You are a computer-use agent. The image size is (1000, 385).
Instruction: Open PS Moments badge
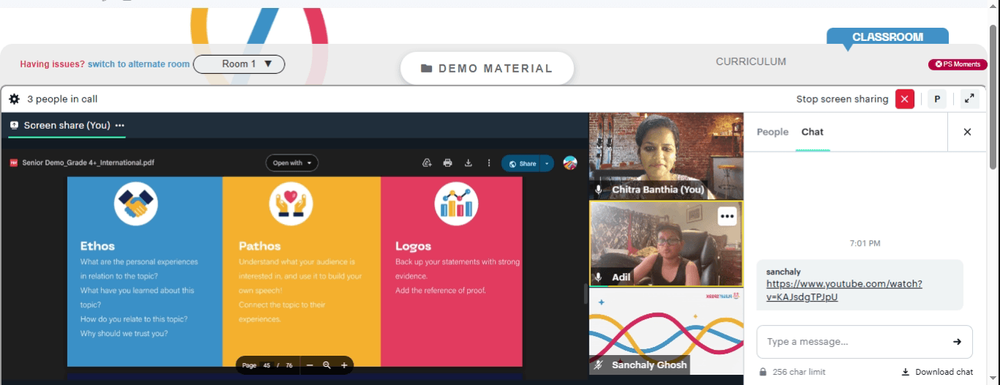tap(957, 64)
